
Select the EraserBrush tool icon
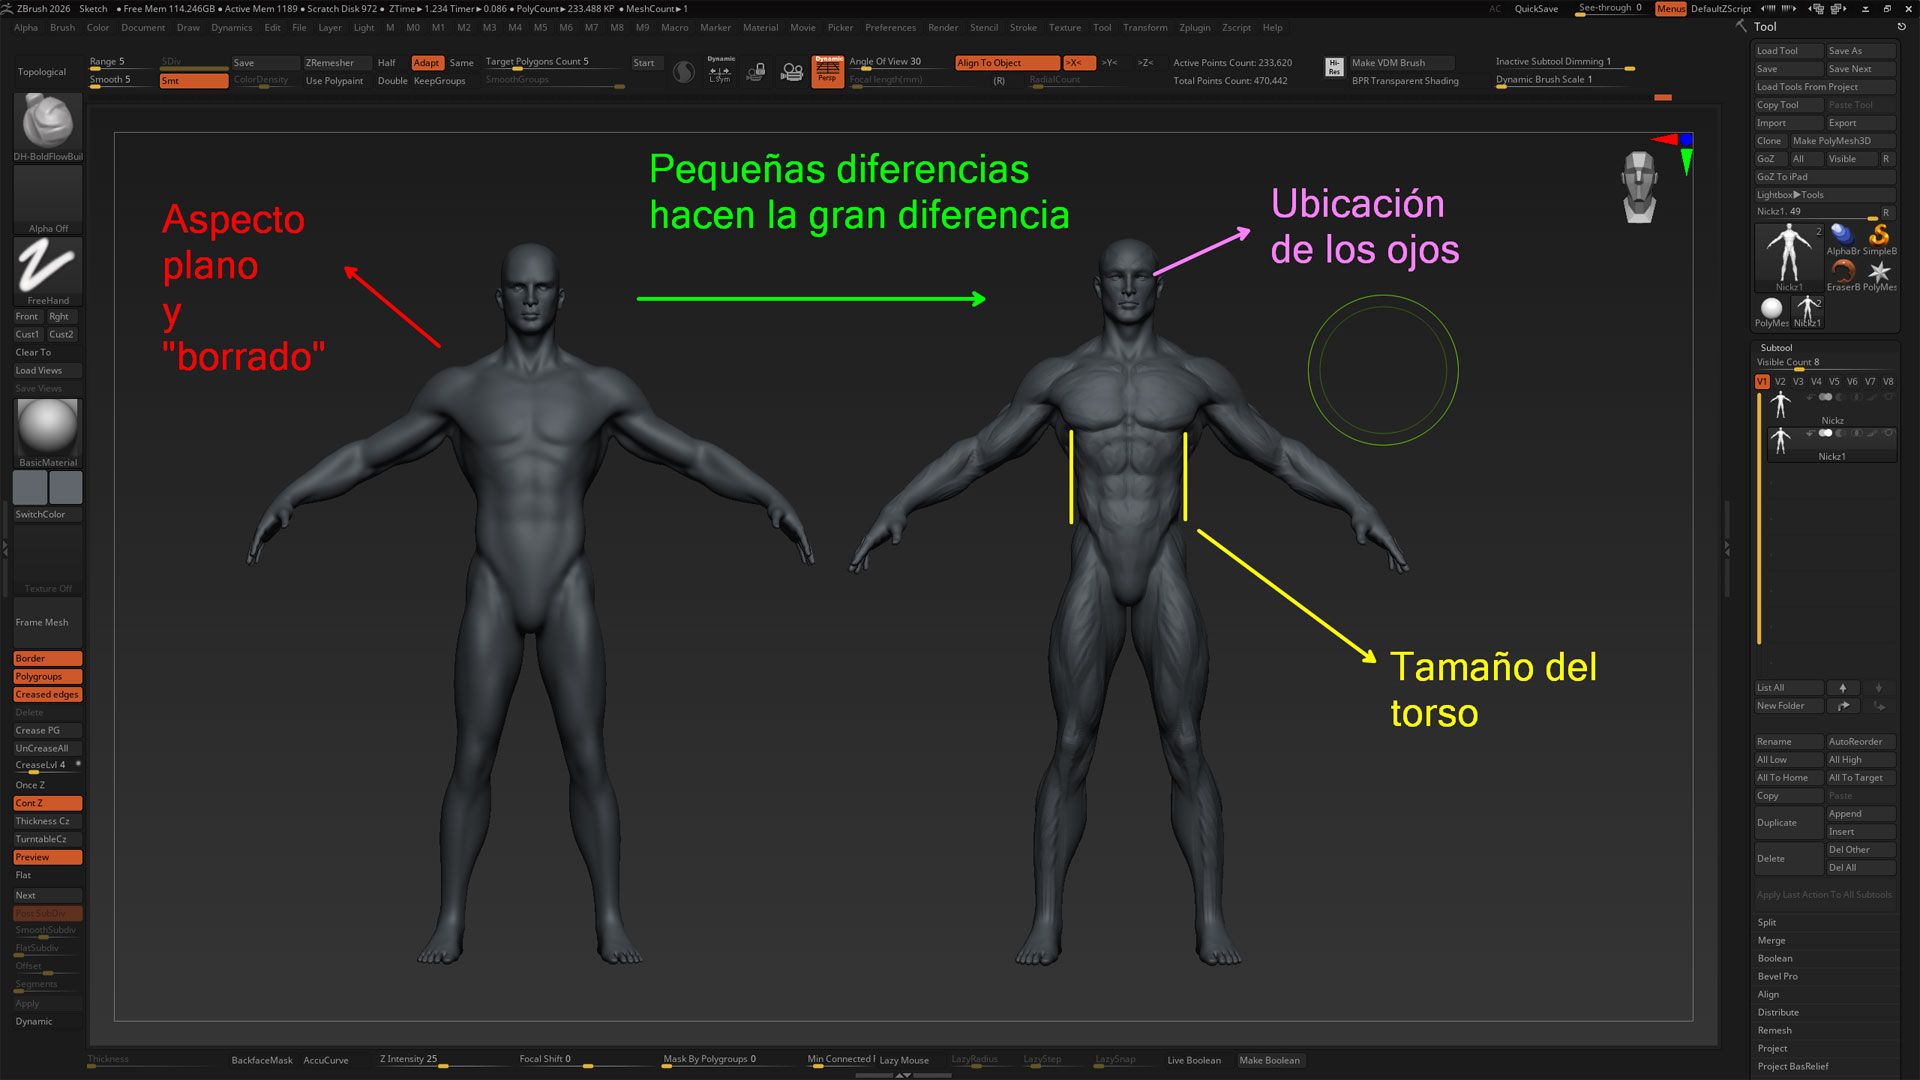coord(1843,272)
